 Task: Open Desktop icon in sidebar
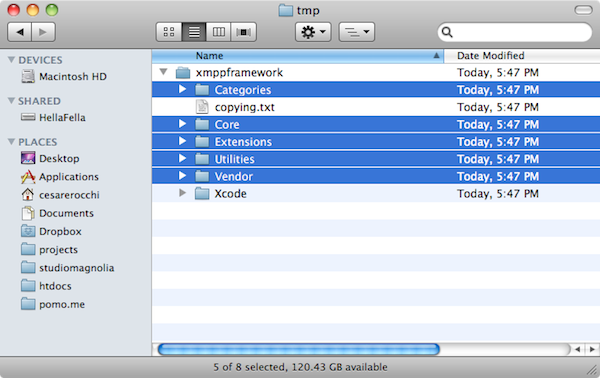[x=28, y=158]
